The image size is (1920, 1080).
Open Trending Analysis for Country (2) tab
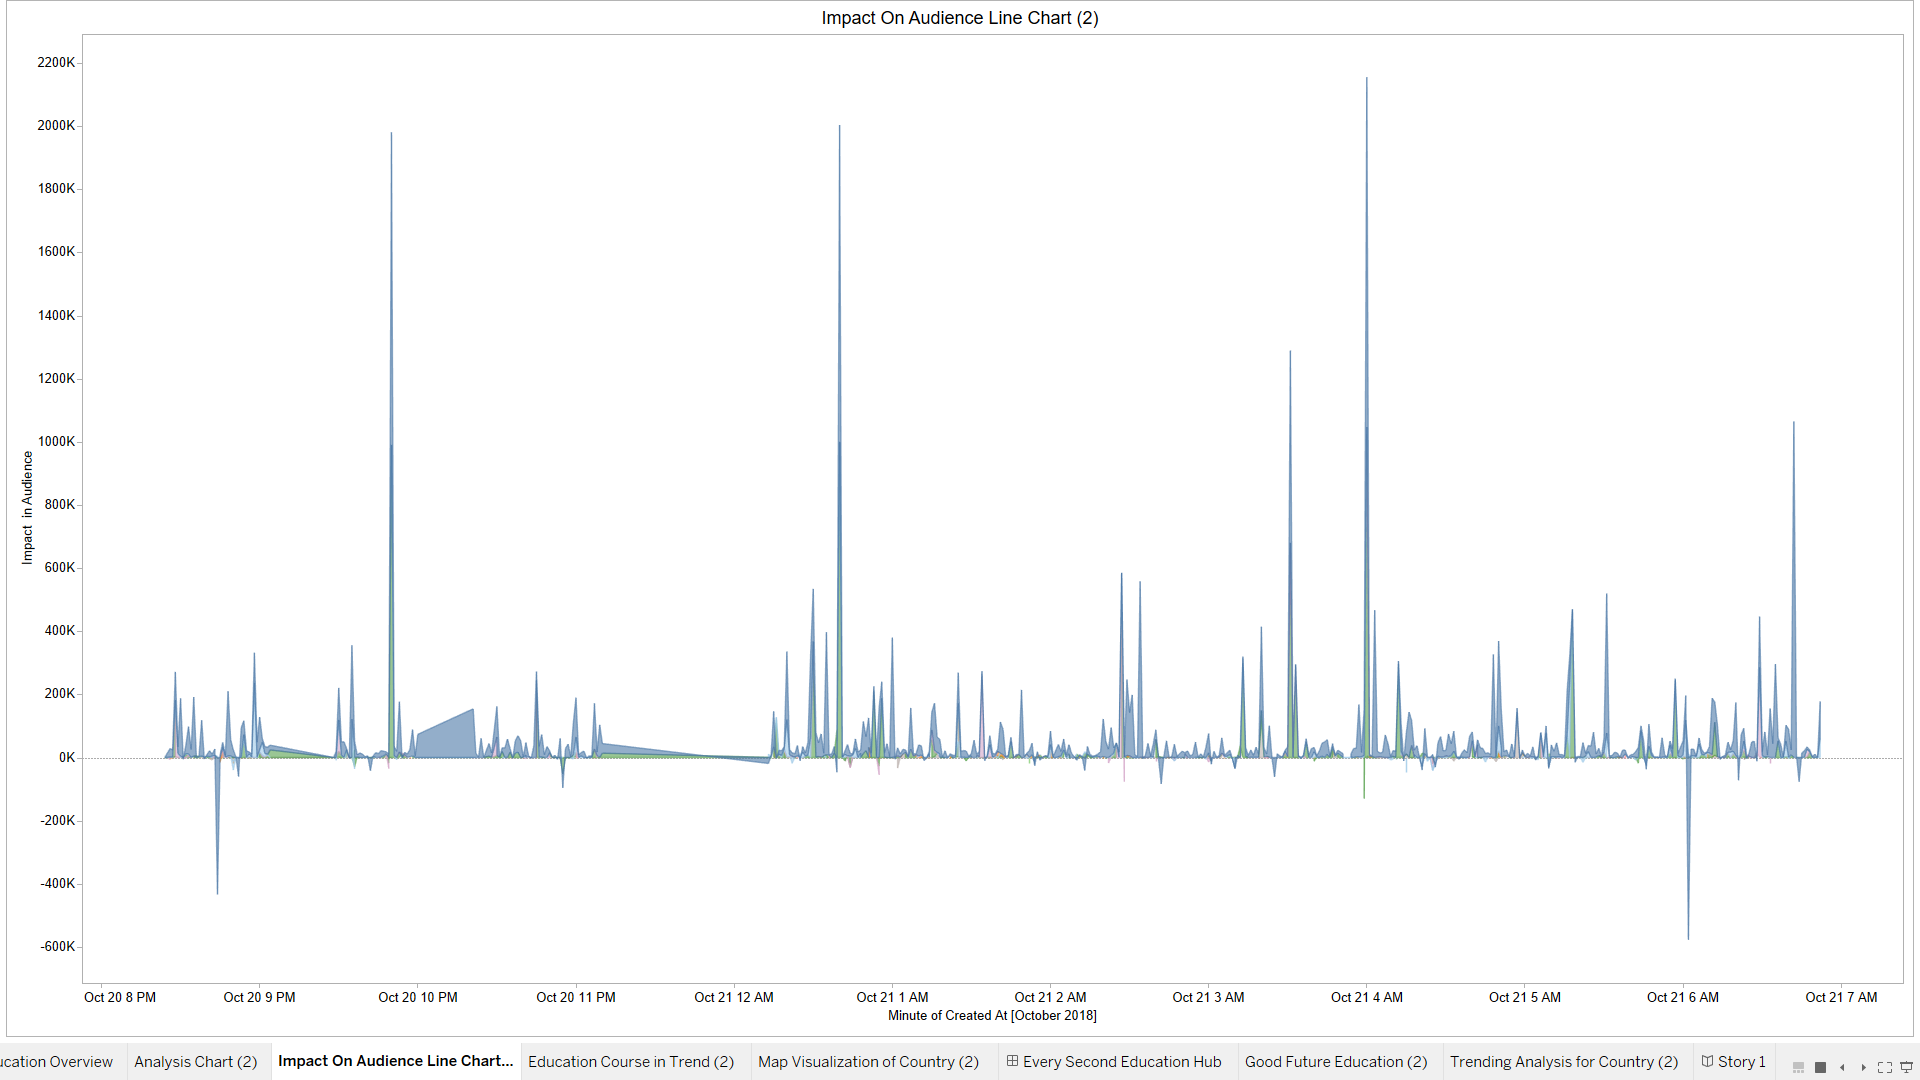[x=1564, y=1062]
